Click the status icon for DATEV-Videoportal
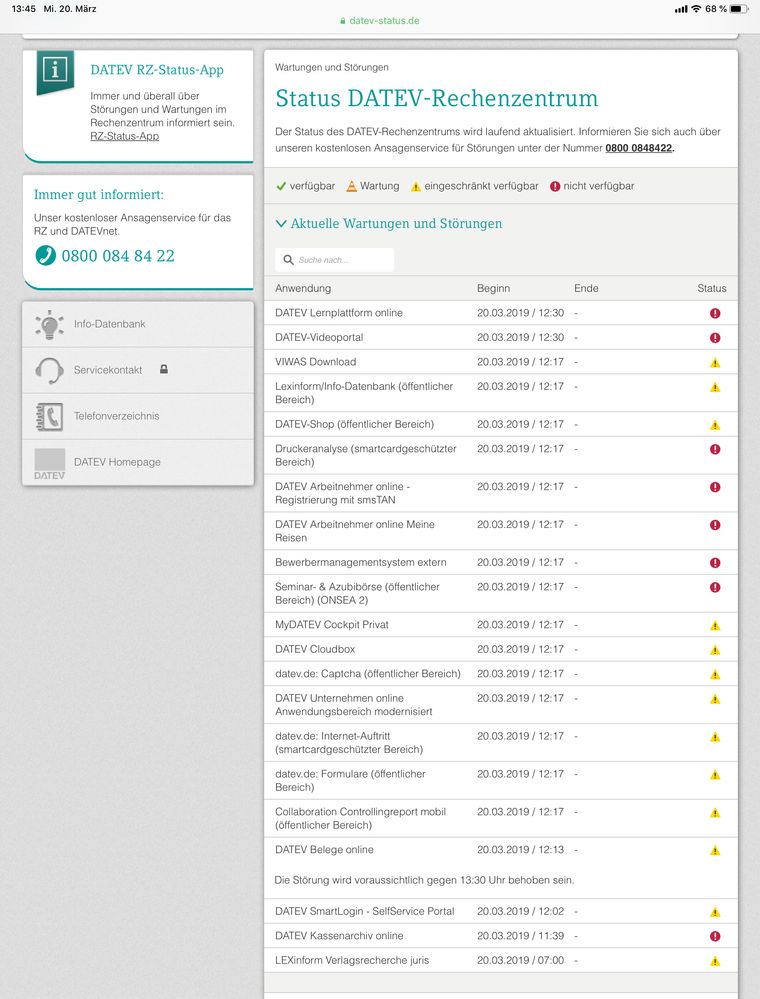 point(715,338)
